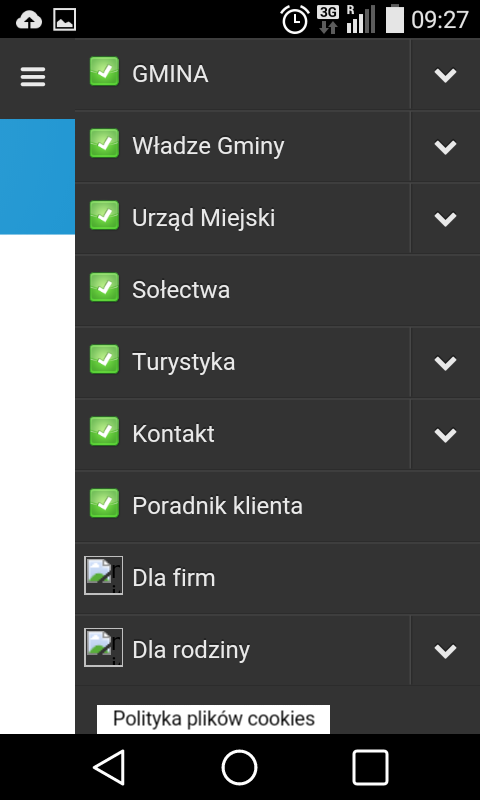
Task: Tap the hamburger menu icon
Action: point(33,77)
